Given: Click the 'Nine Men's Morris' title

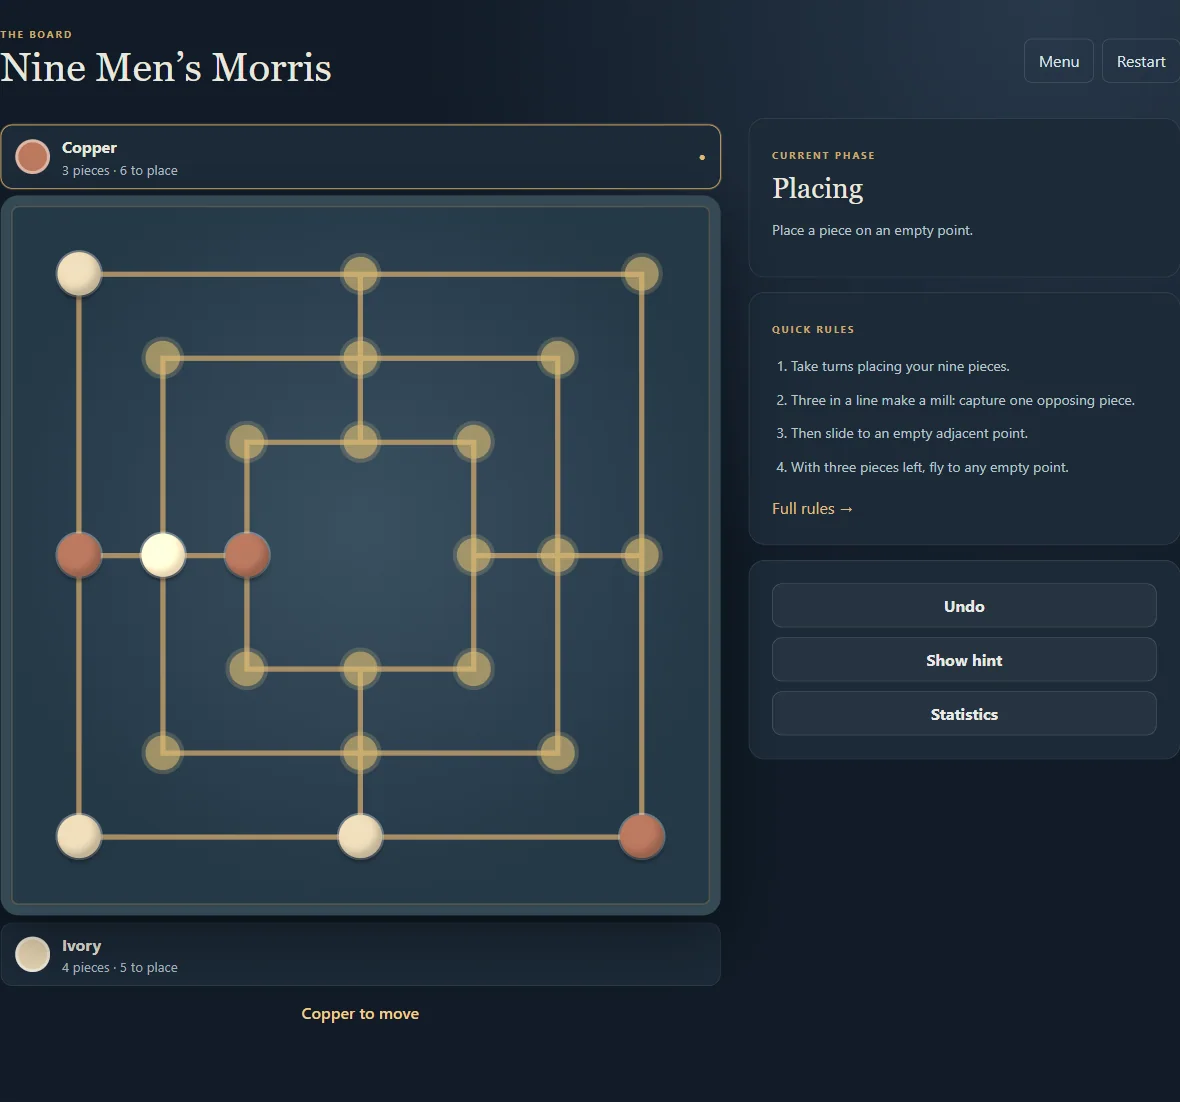Looking at the screenshot, I should (x=166, y=68).
